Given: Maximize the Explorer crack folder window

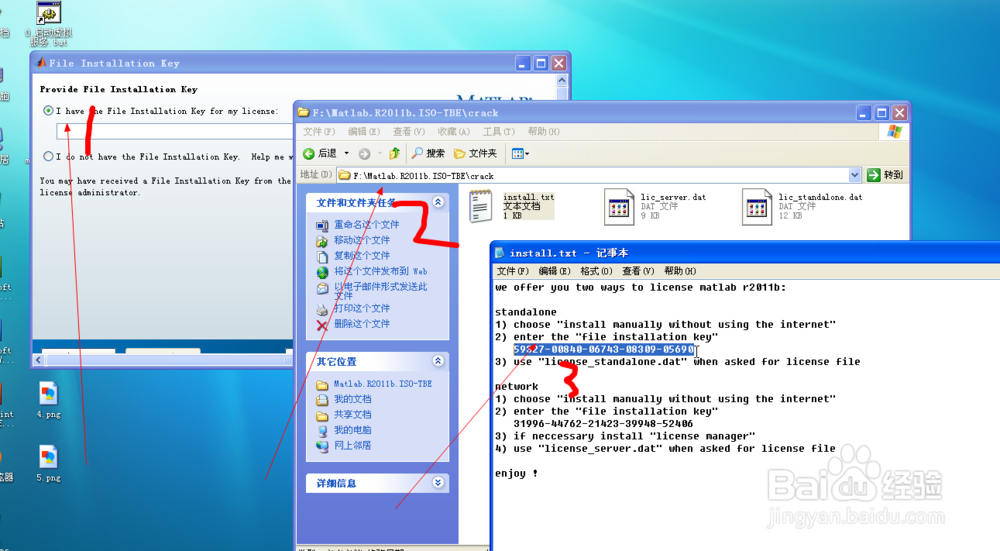Looking at the screenshot, I should point(881,113).
